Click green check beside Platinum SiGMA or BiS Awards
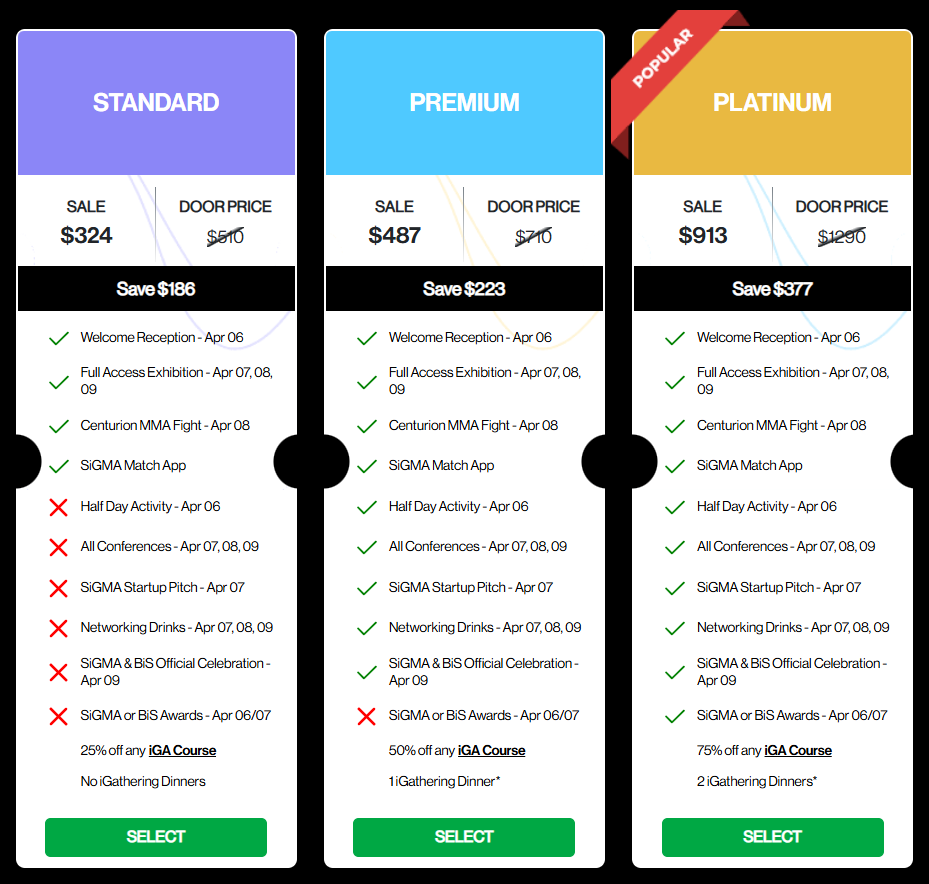This screenshot has width=929, height=884. 675,716
